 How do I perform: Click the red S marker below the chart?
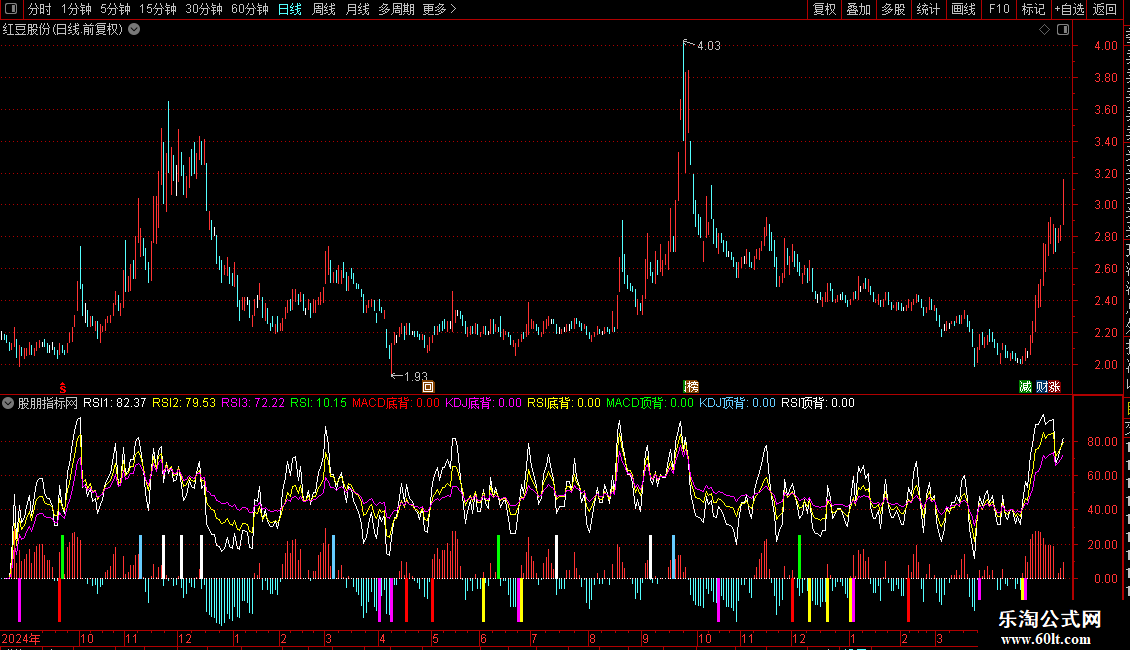click(x=63, y=388)
